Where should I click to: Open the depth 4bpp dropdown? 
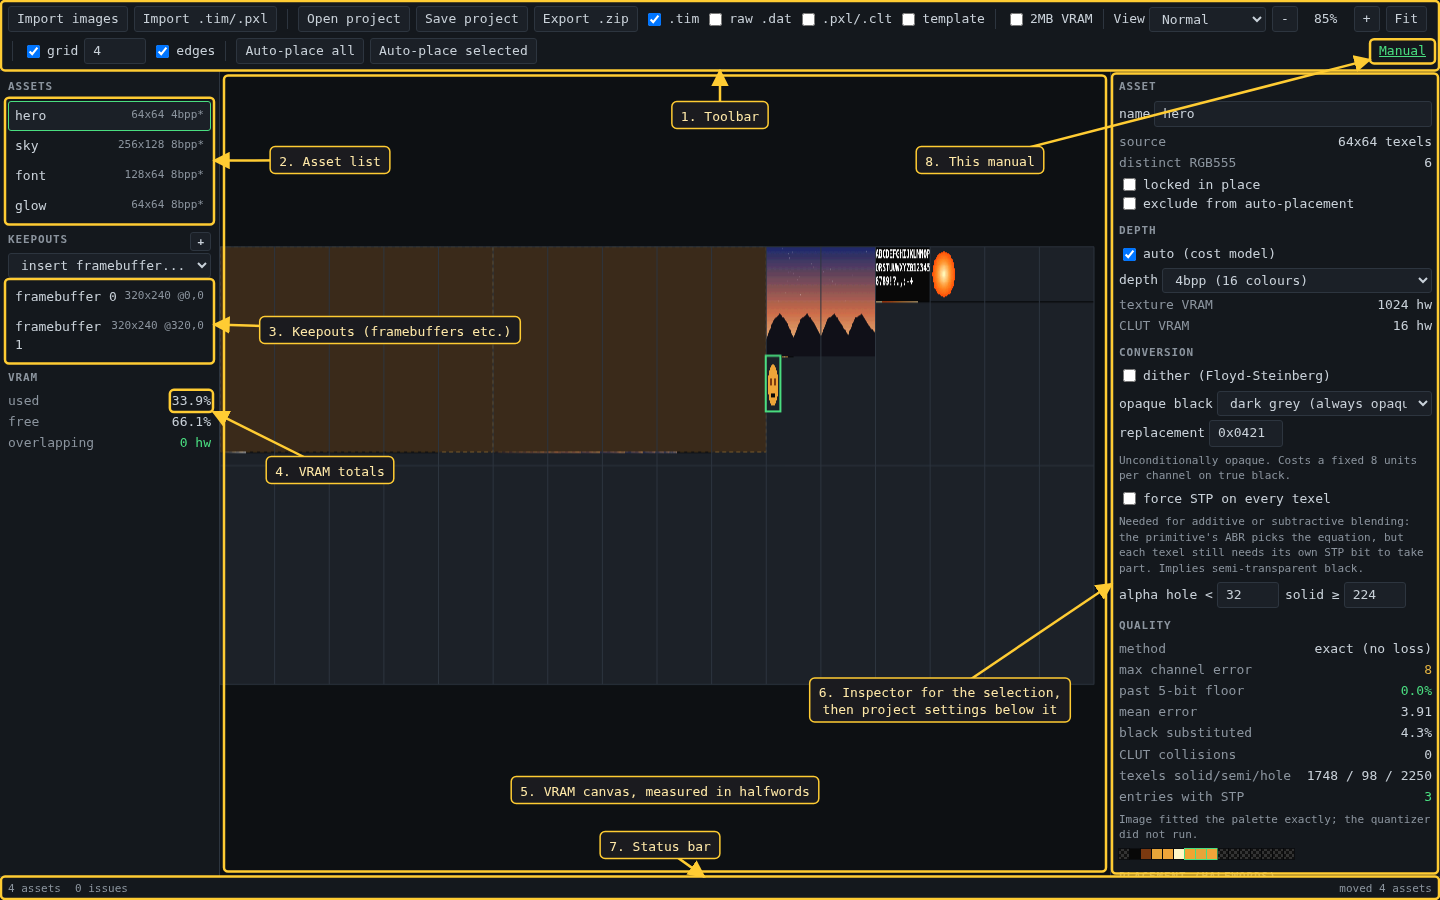[1297, 281]
